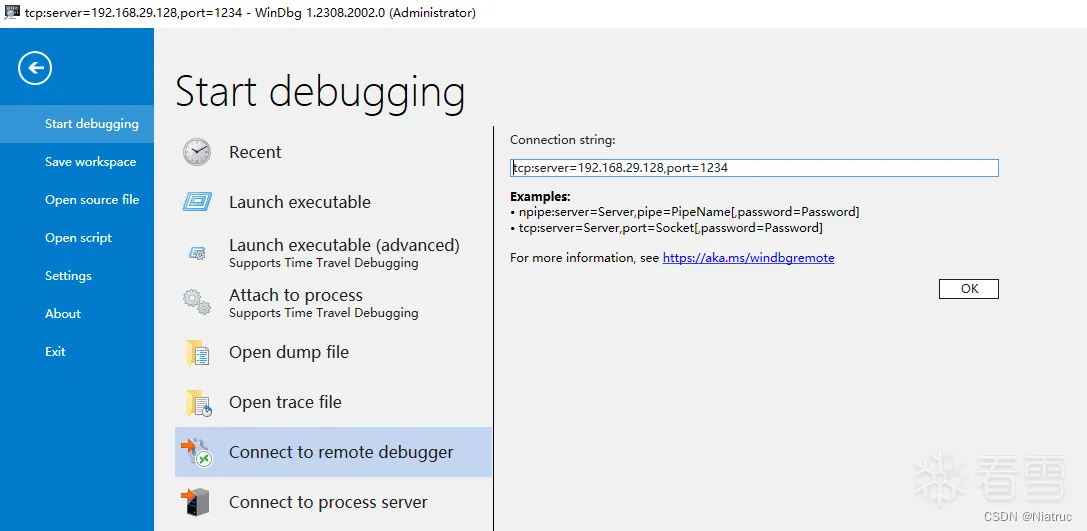Image resolution: width=1087 pixels, height=531 pixels.
Task: Click the Connect to remote debugger icon
Action: tap(196, 452)
